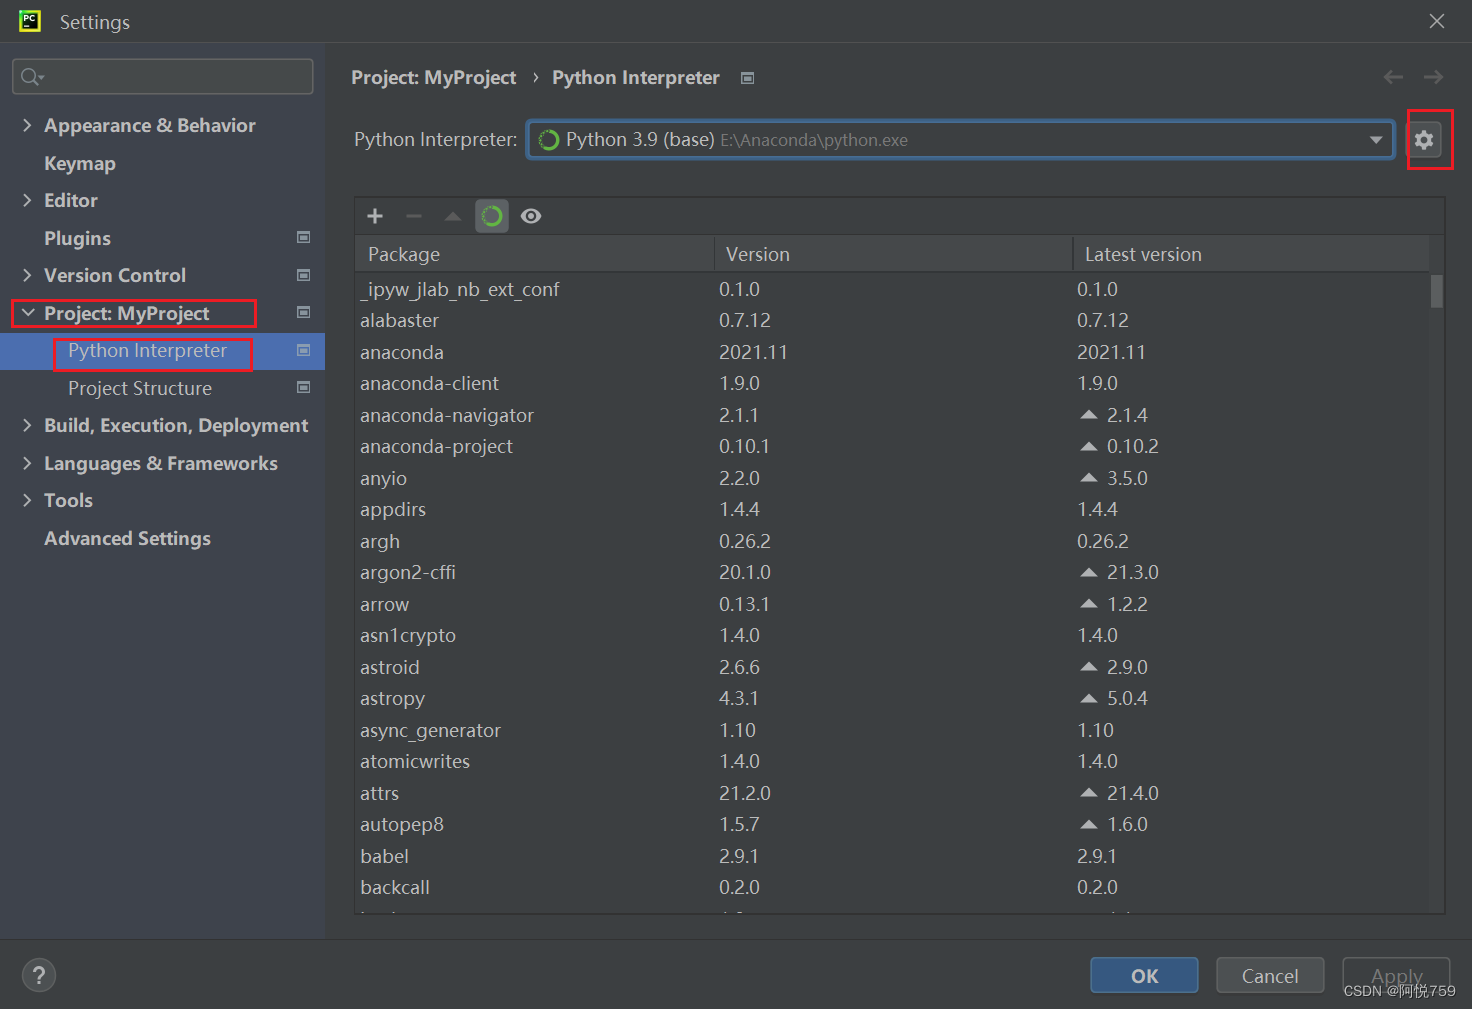Click the project icon next to Version Control
The width and height of the screenshot is (1472, 1009).
coord(303,275)
